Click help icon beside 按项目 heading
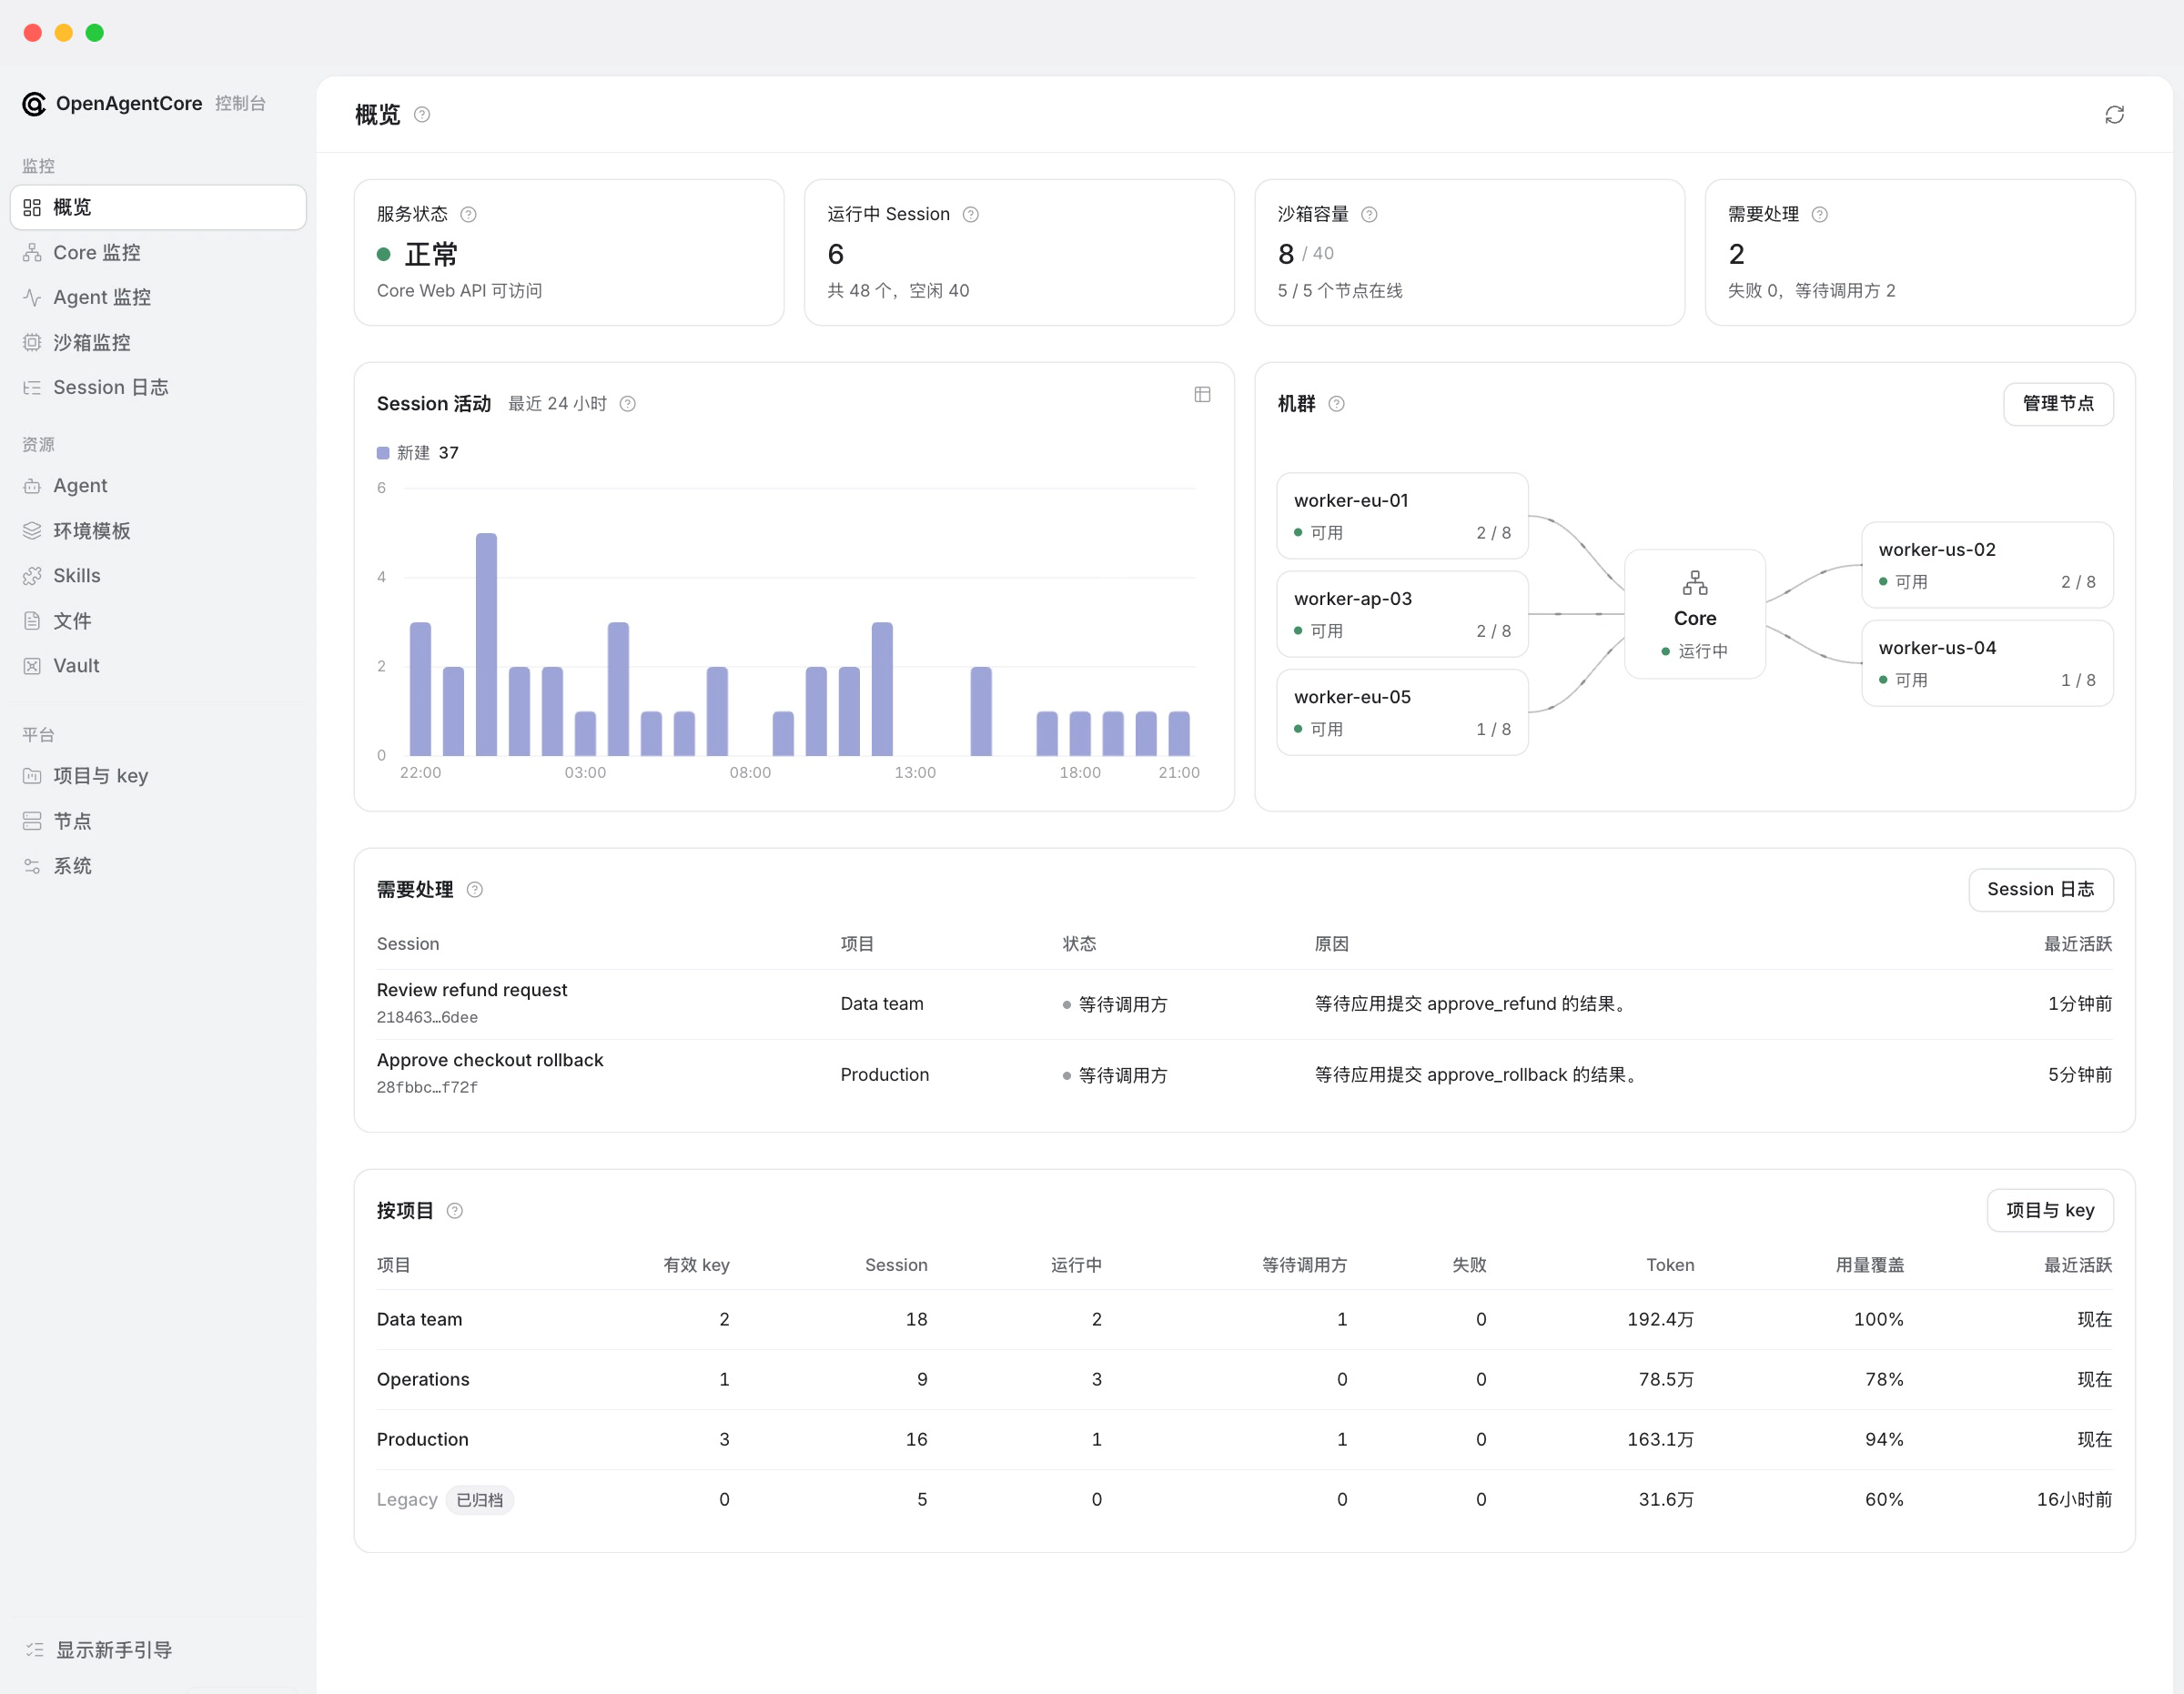 454,1211
